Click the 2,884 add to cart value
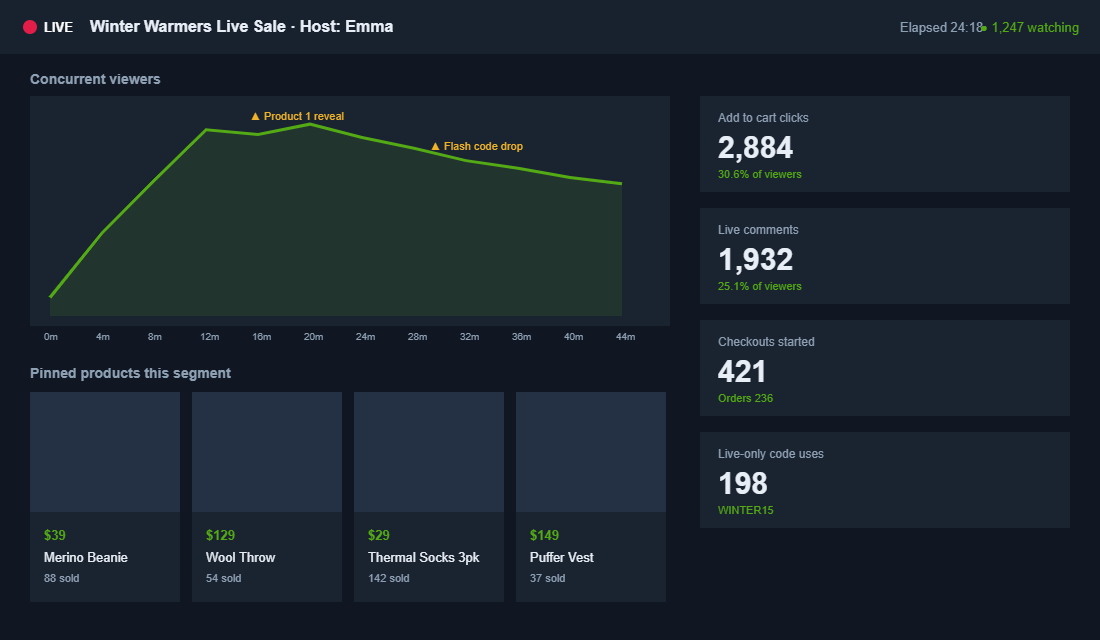 coord(756,147)
